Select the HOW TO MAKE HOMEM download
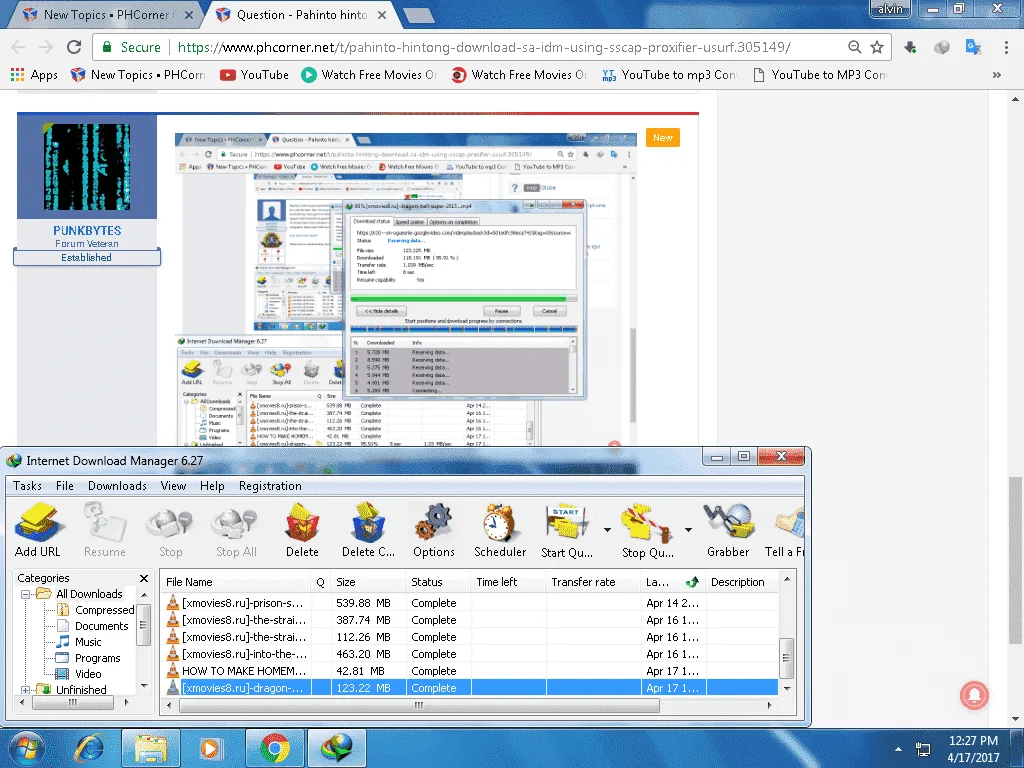1024x768 pixels. pos(470,671)
